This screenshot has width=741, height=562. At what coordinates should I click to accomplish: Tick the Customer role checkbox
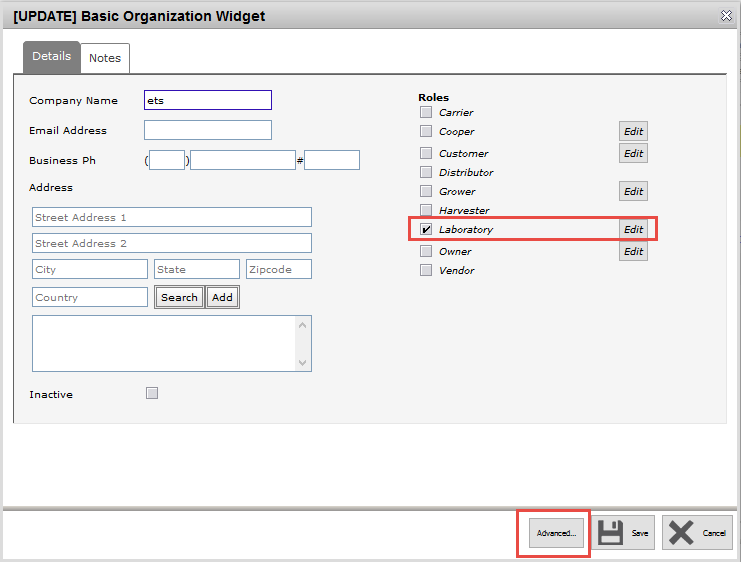pos(426,153)
